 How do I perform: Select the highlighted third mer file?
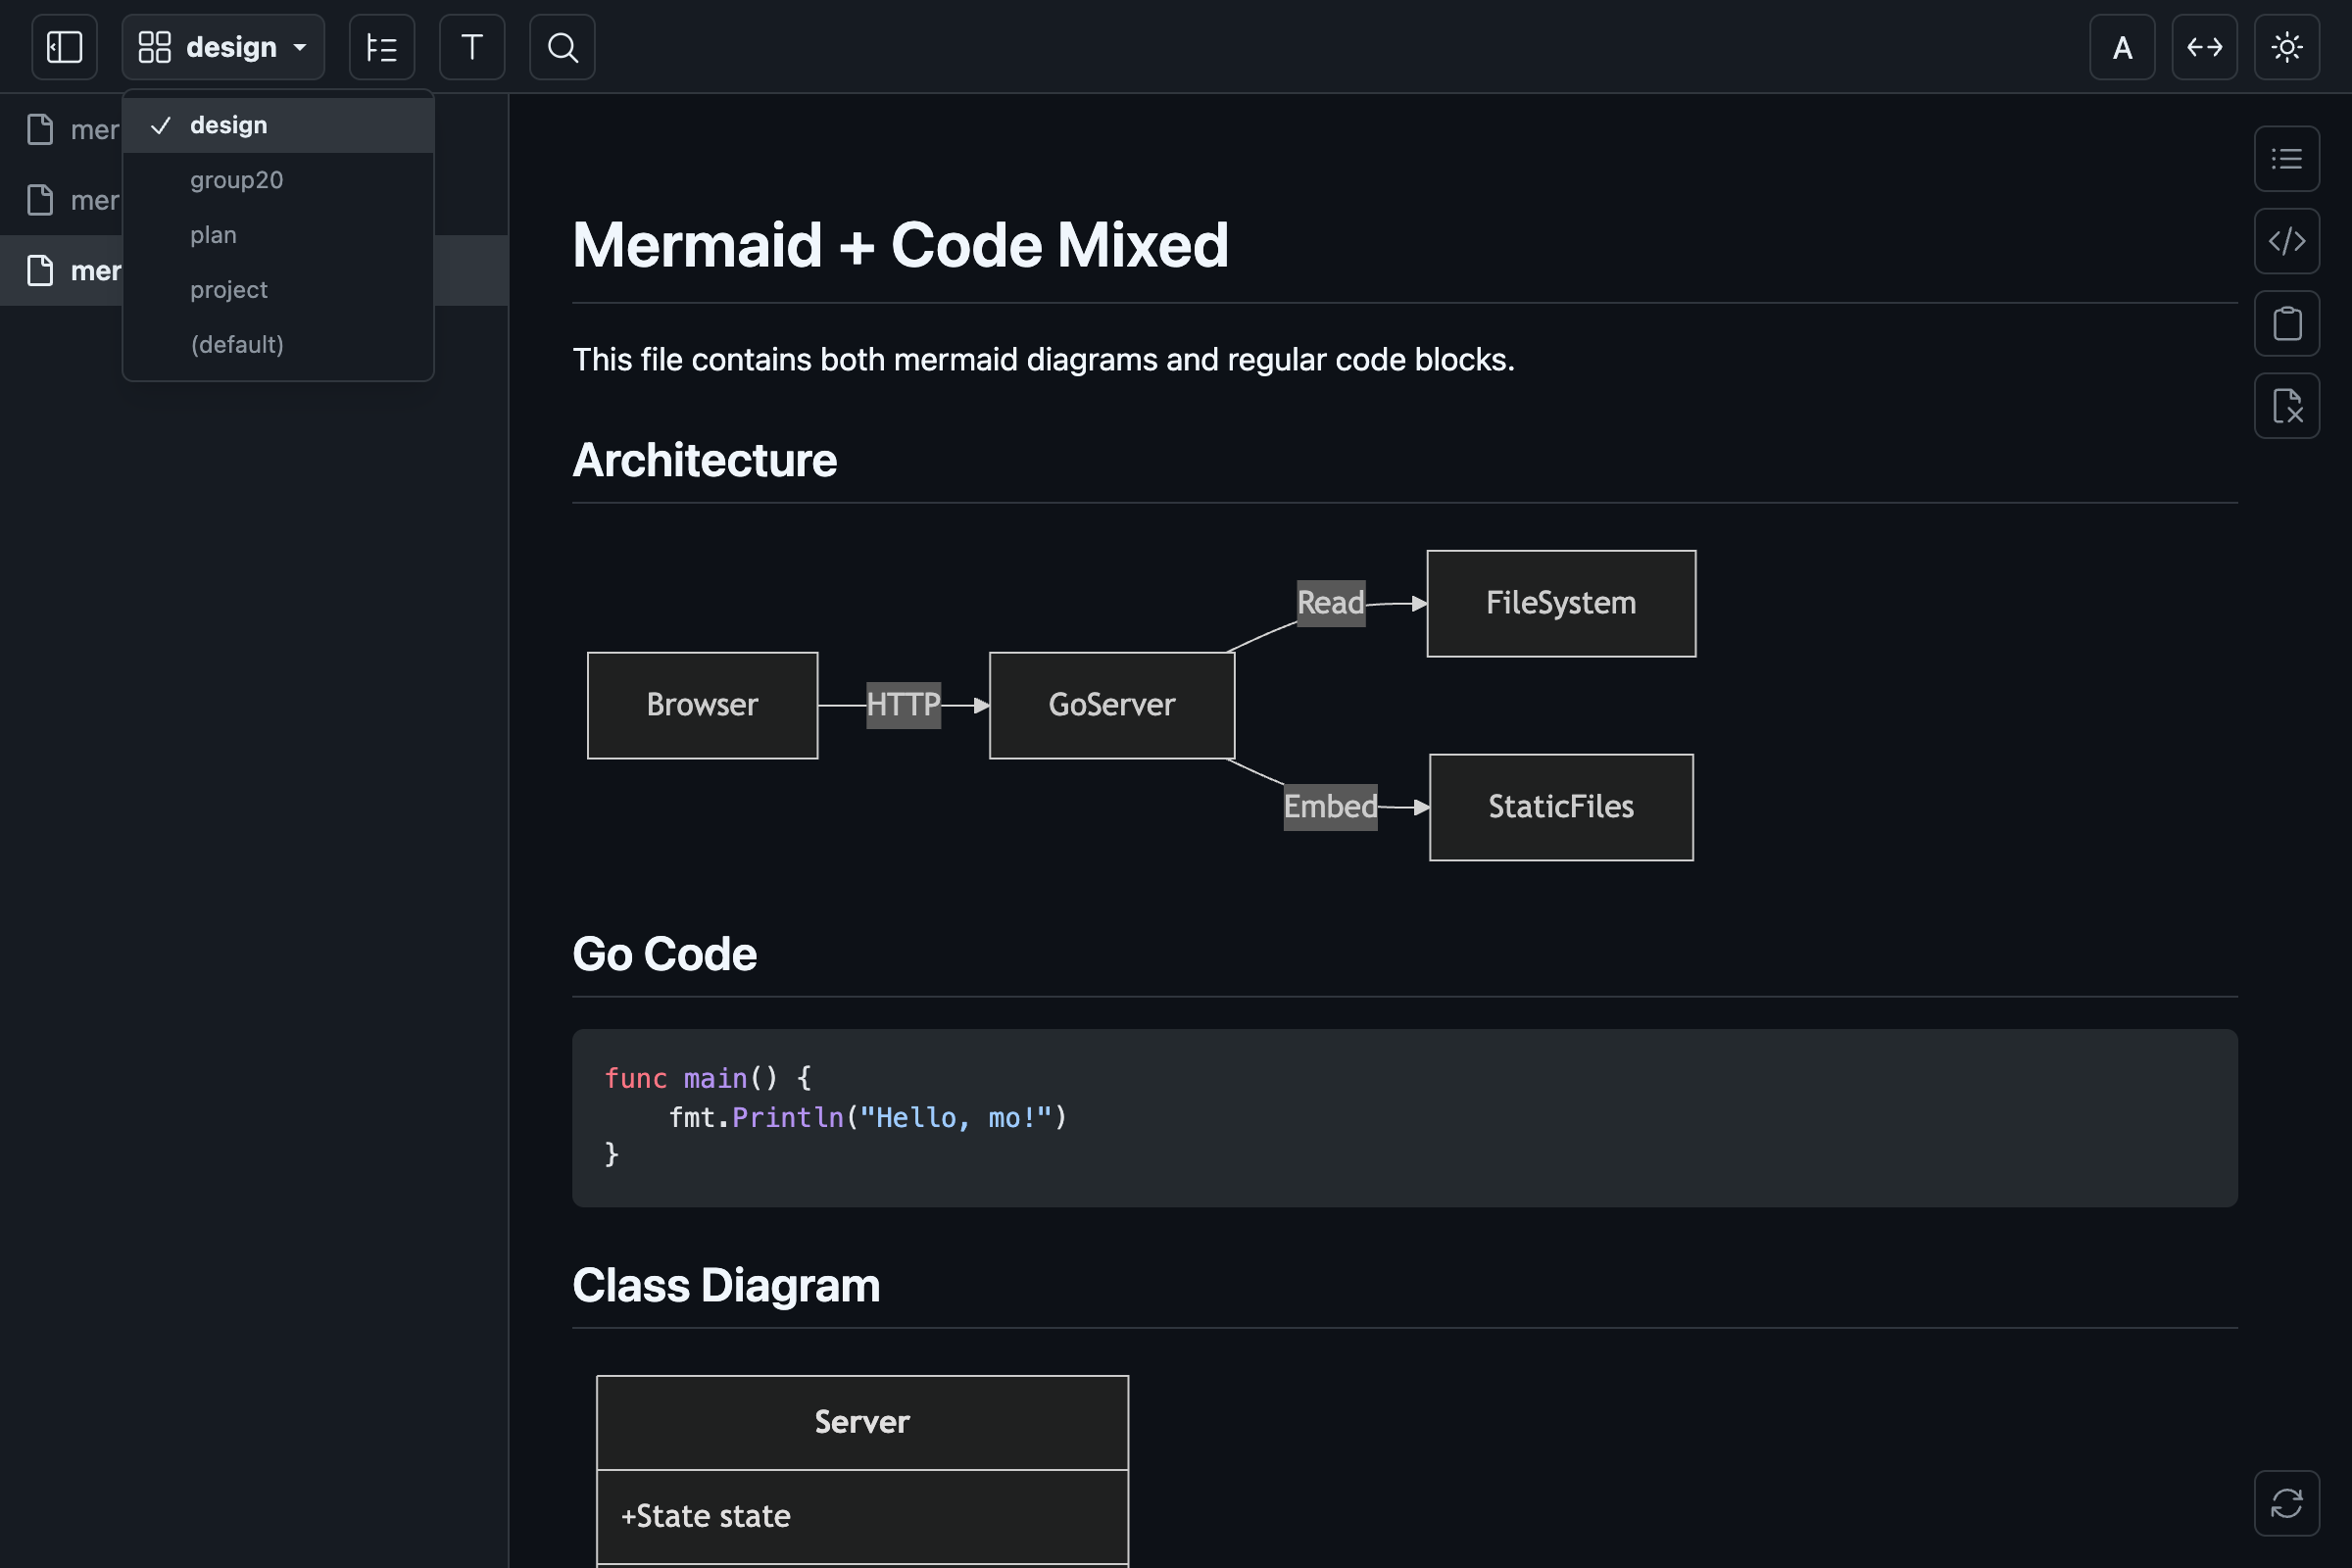click(x=62, y=270)
